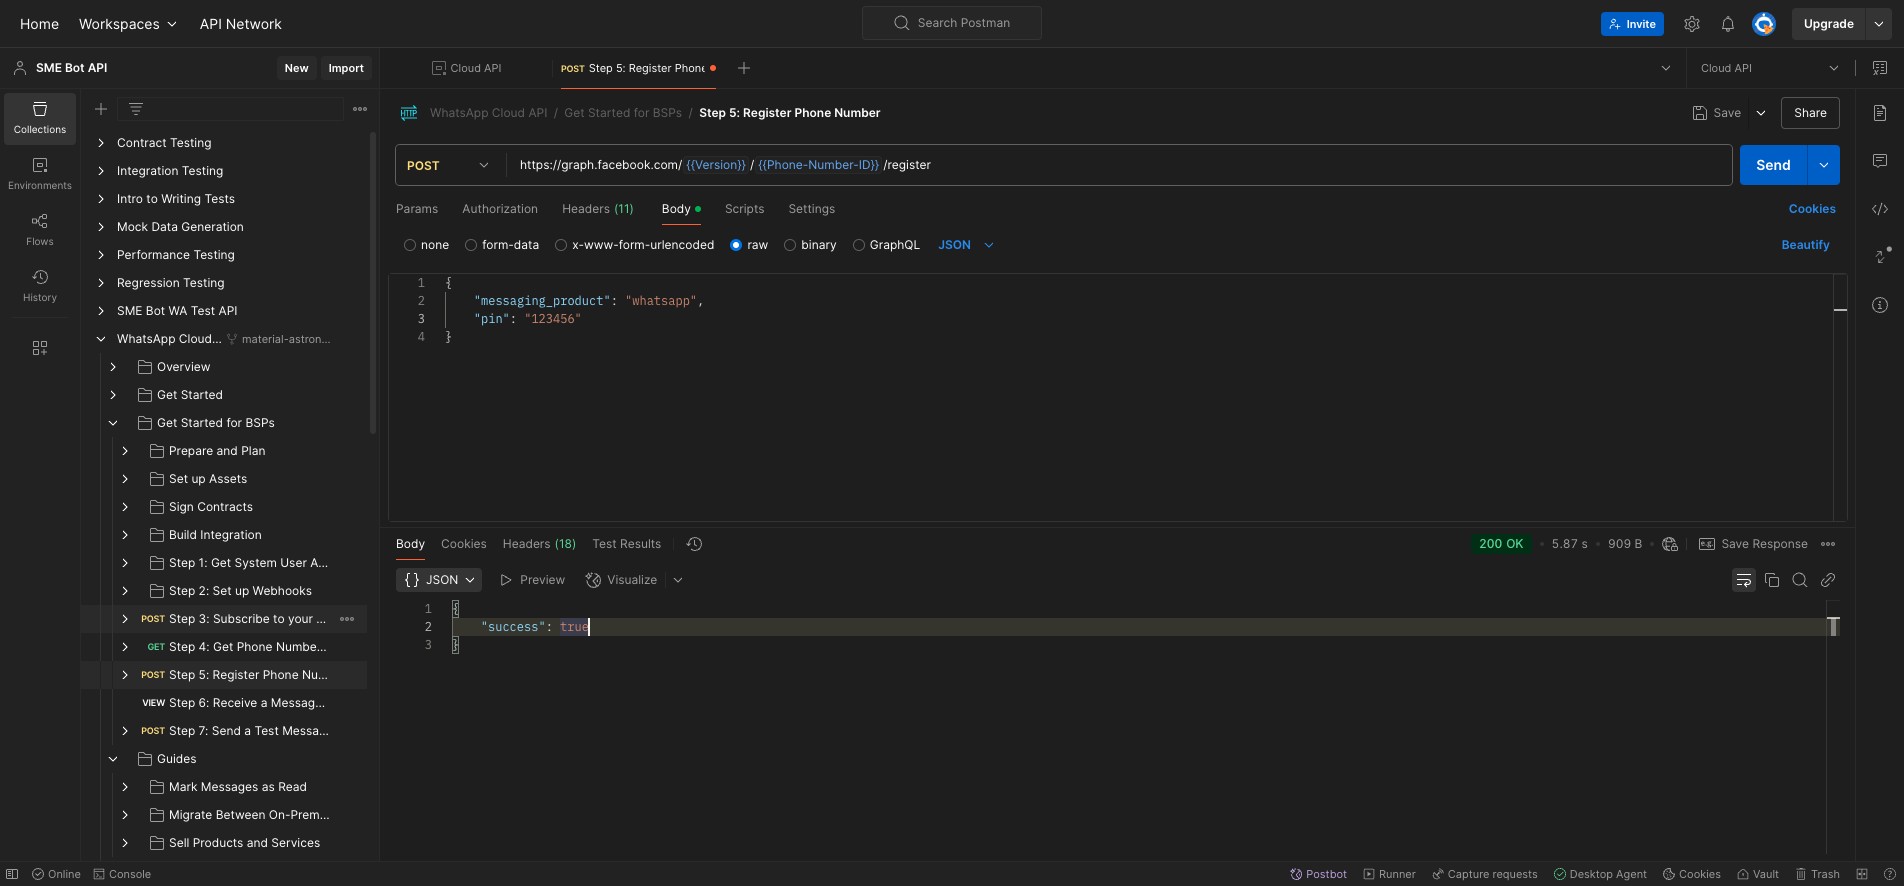This screenshot has width=1904, height=886.
Task: Click the Invite button
Action: (1632, 24)
